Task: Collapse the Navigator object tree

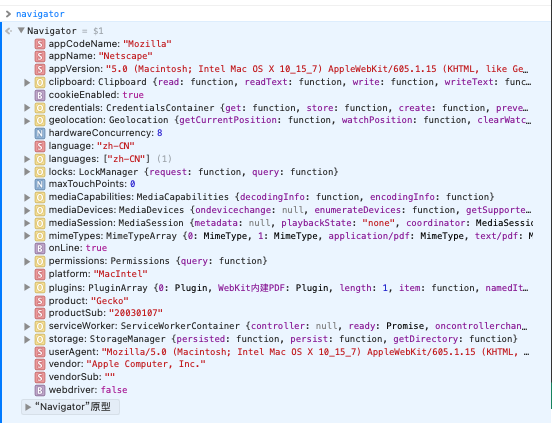Action: click(x=21, y=31)
